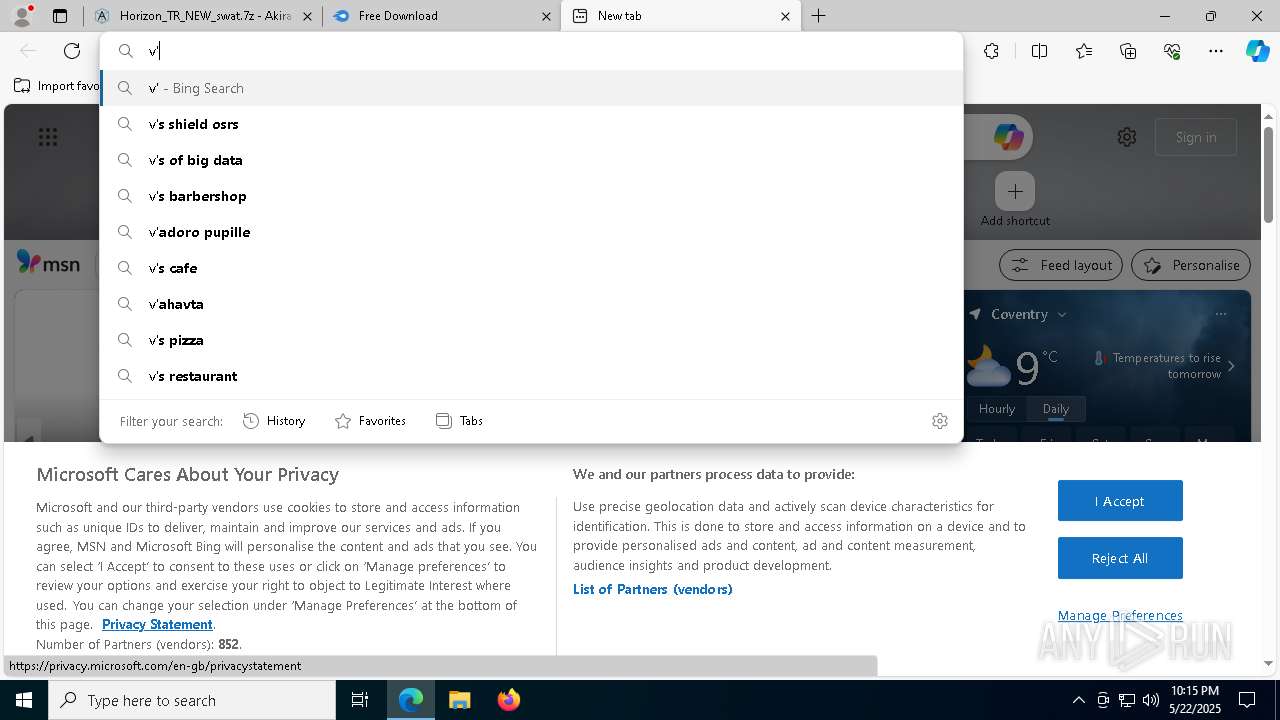The image size is (1280, 720).
Task: Open Microsoft Edge on the taskbar
Action: click(x=411, y=700)
